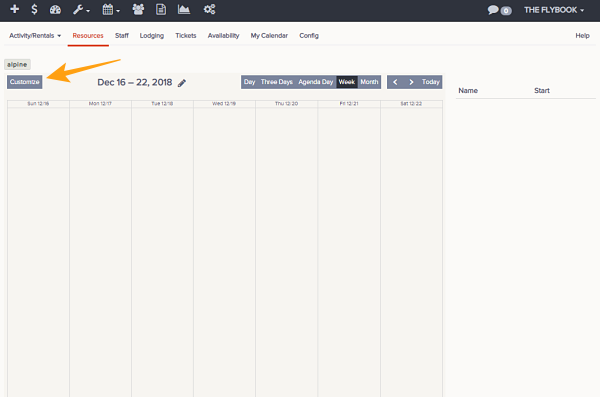Open the My Calendar tab
This screenshot has width=600, height=397.
(x=269, y=36)
